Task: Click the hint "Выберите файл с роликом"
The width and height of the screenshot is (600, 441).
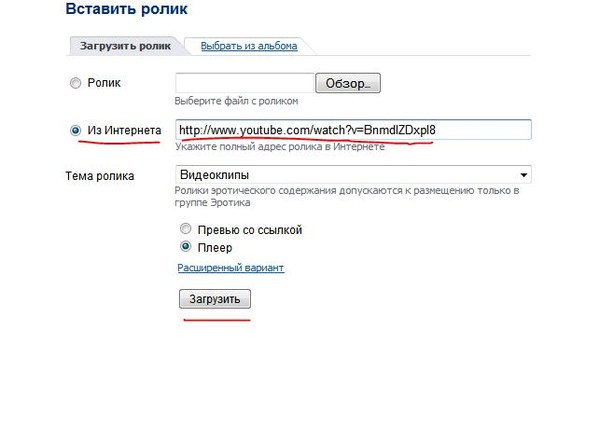Action: pyautogui.click(x=249, y=101)
